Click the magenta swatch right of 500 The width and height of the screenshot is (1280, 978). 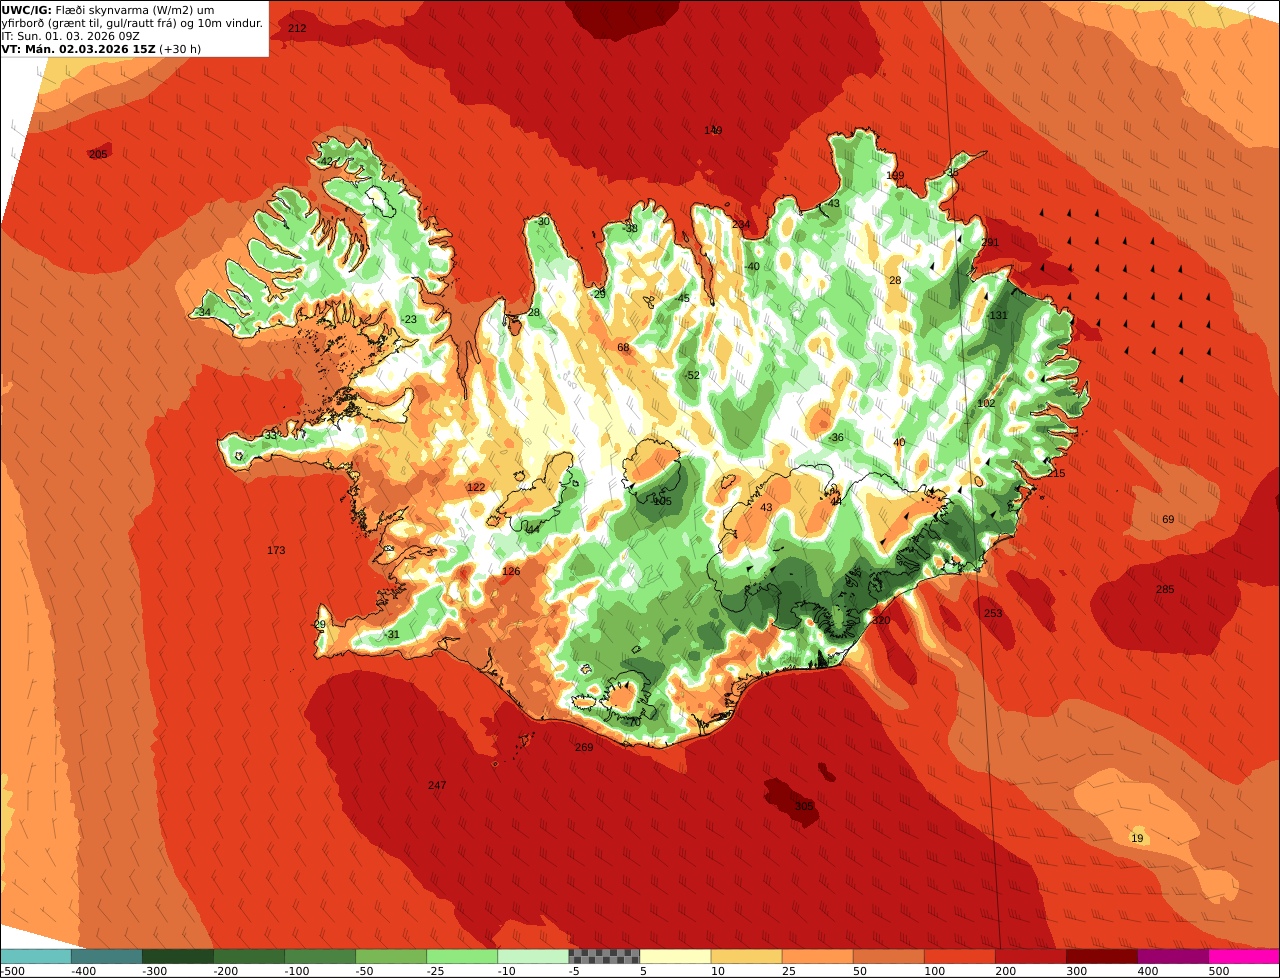pos(1243,956)
